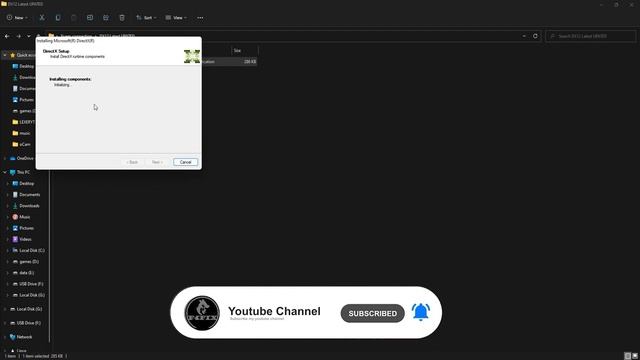Collapse the This PC node
This screenshot has width=640, height=360.
coord(5,172)
